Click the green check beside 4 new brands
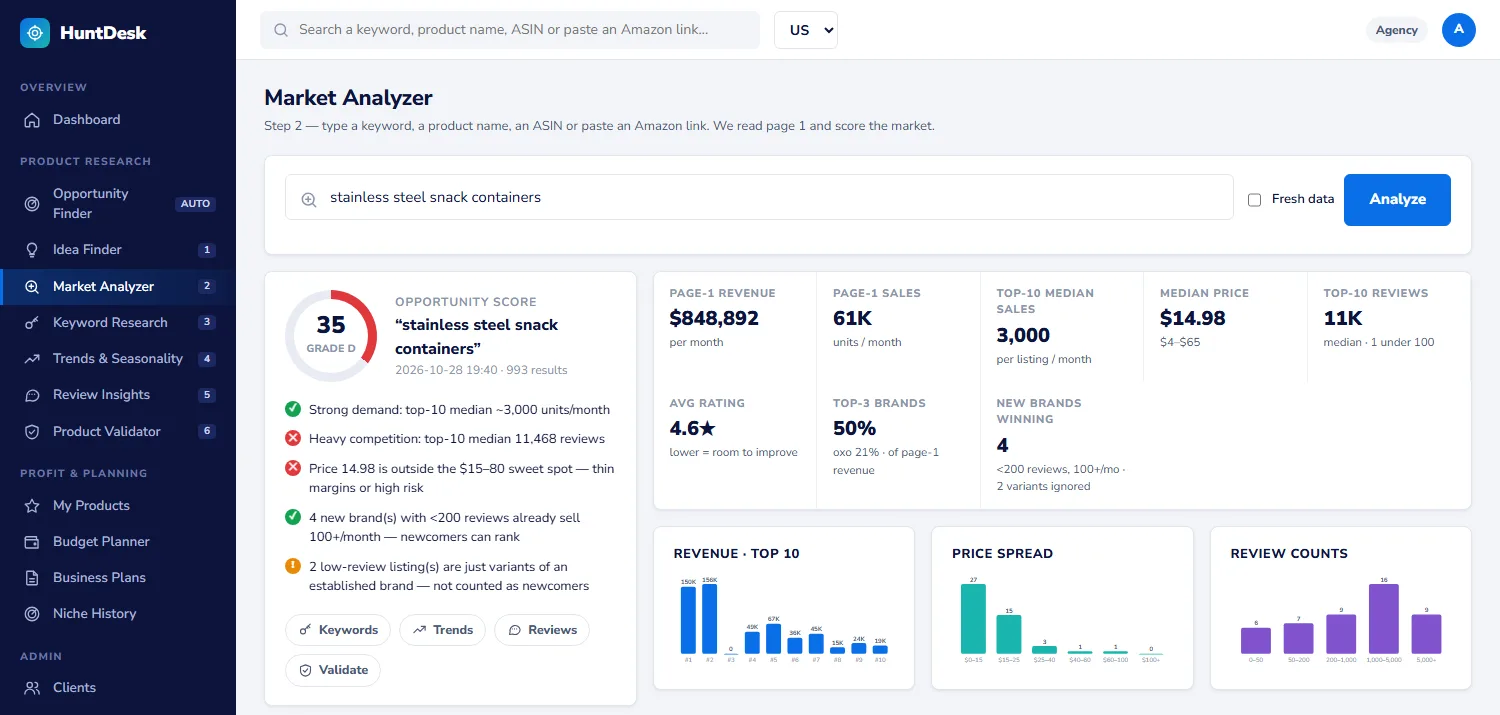This screenshot has width=1500, height=715. click(293, 517)
